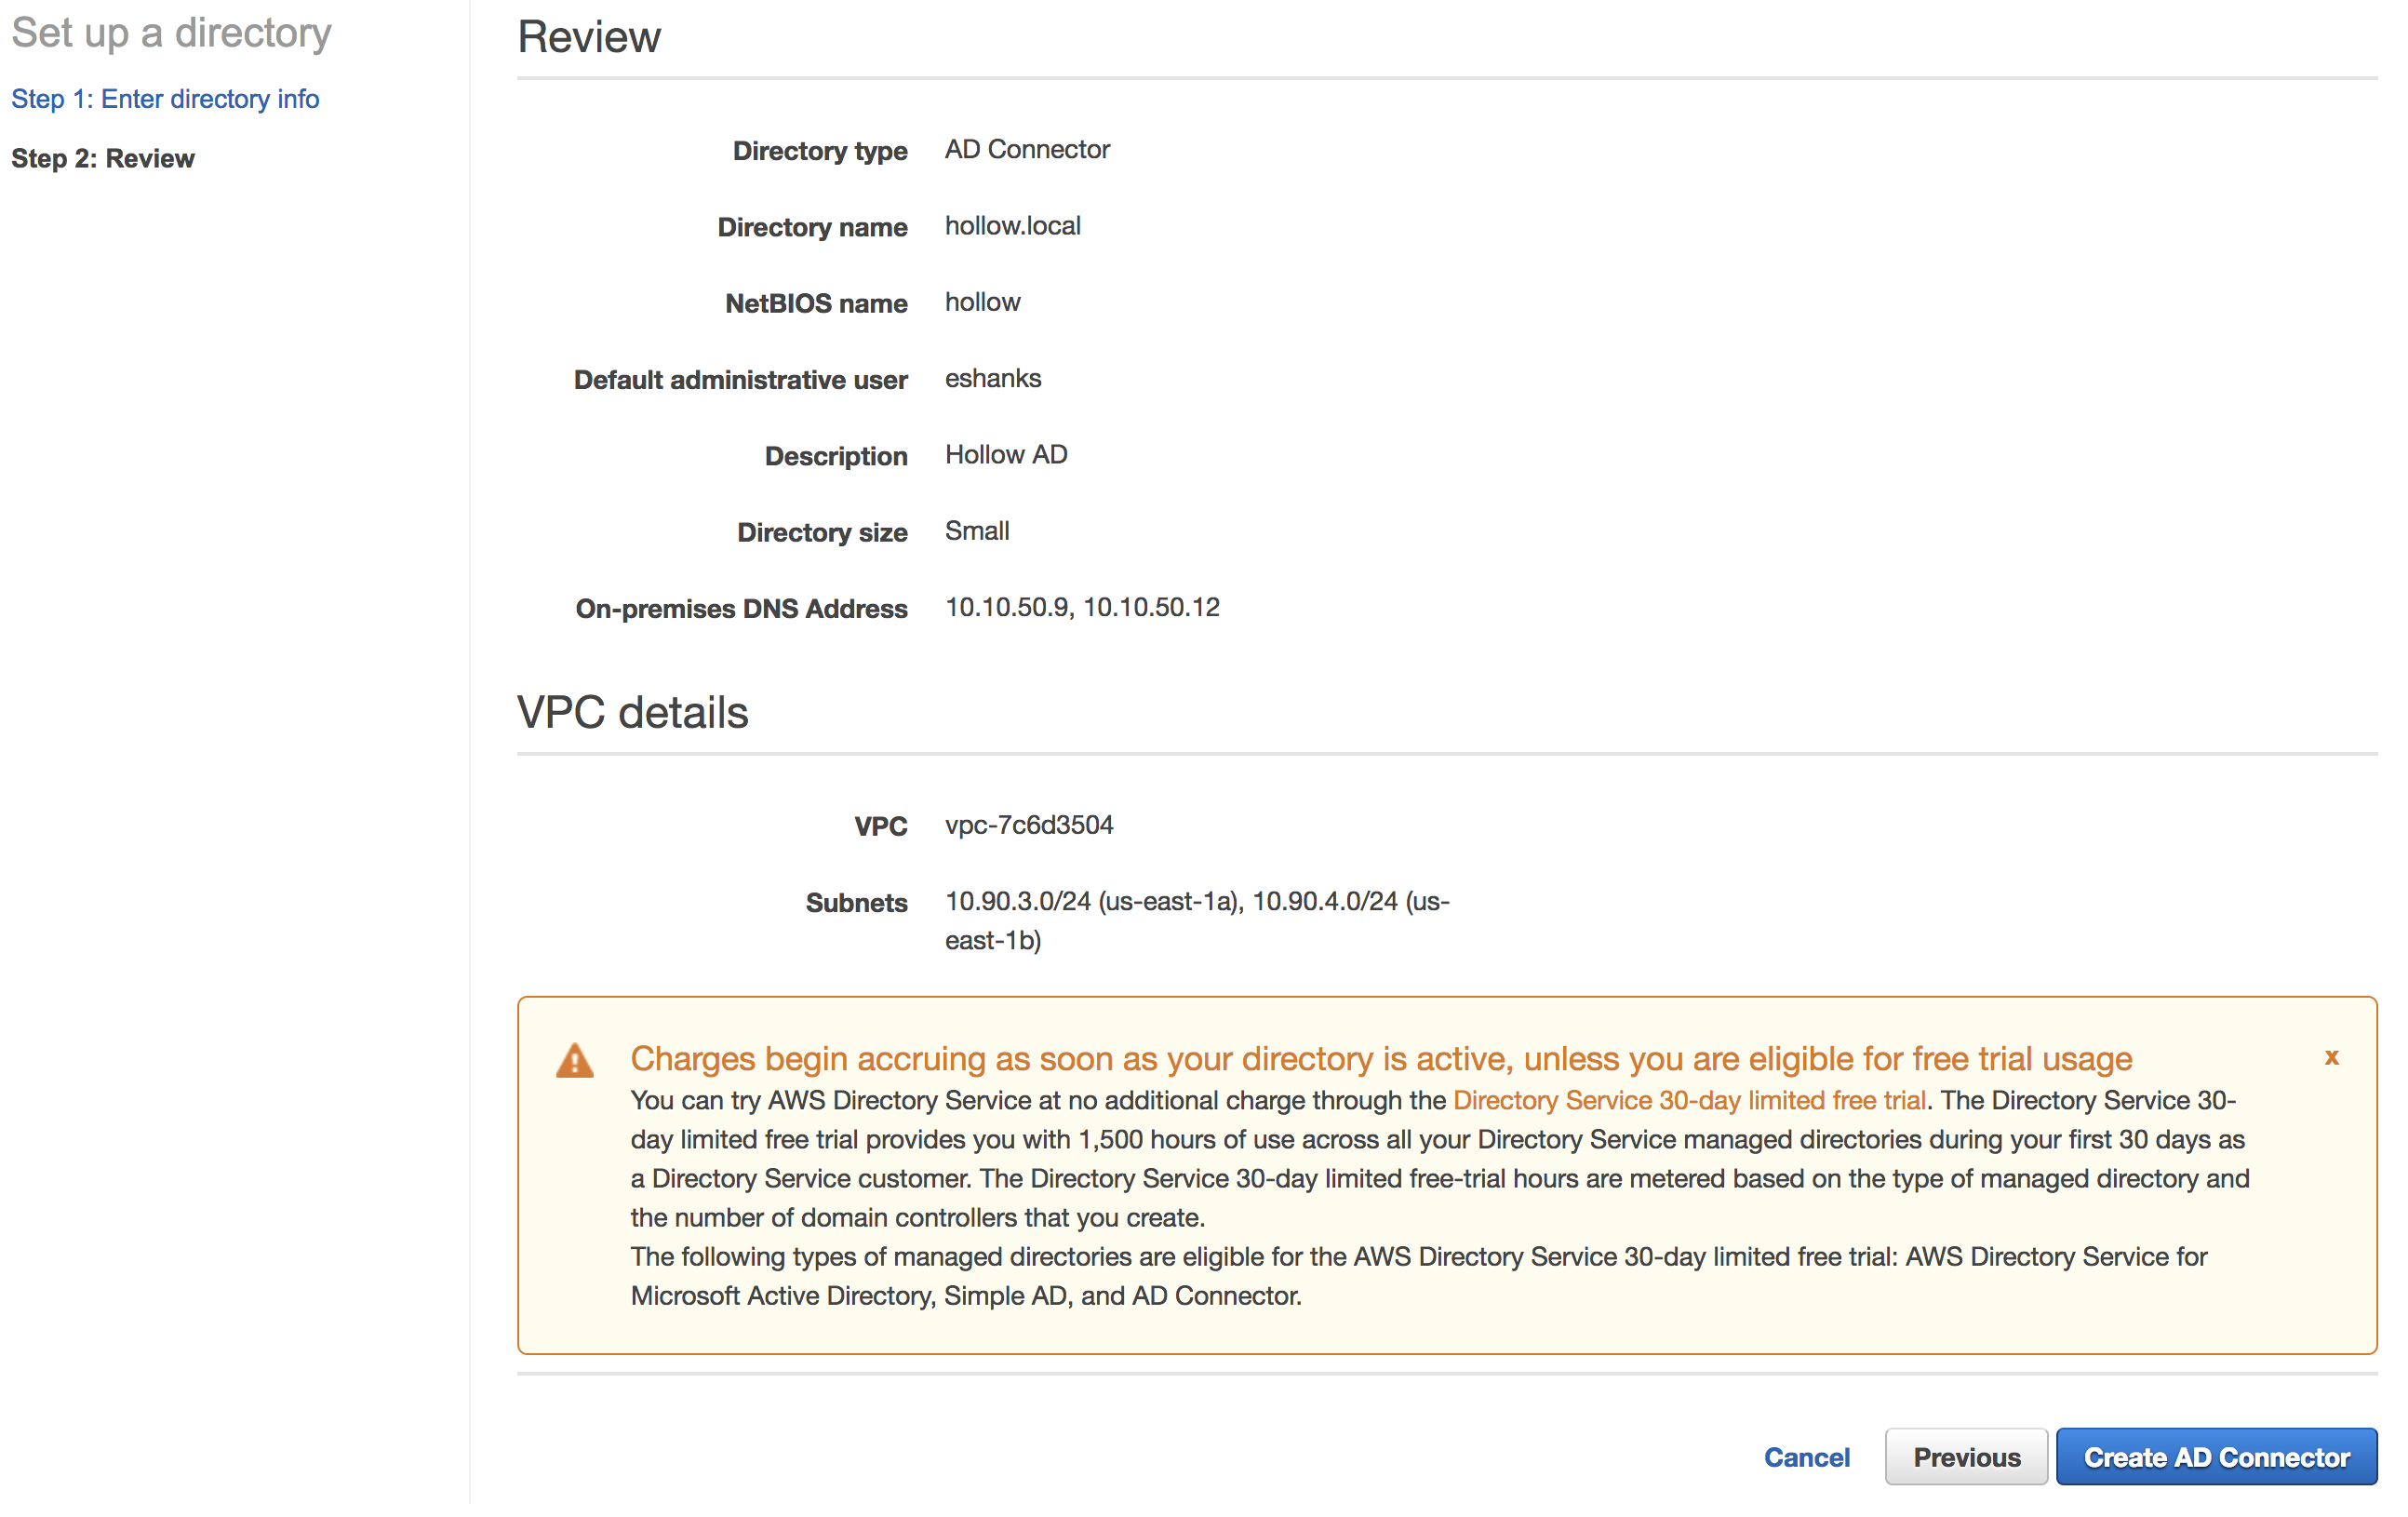This screenshot has width=2408, height=1517.
Task: Click the orange warning triangle icon
Action: pyautogui.click(x=575, y=1060)
